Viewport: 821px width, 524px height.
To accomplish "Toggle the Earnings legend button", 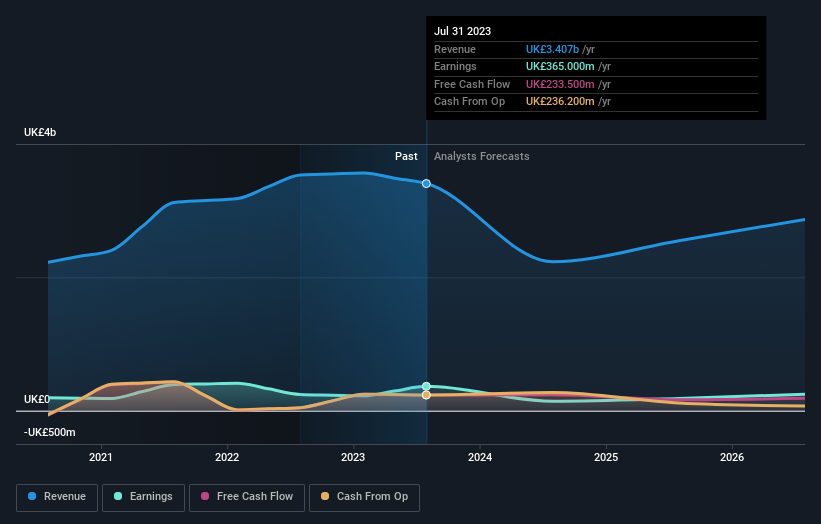I will 143,497.
